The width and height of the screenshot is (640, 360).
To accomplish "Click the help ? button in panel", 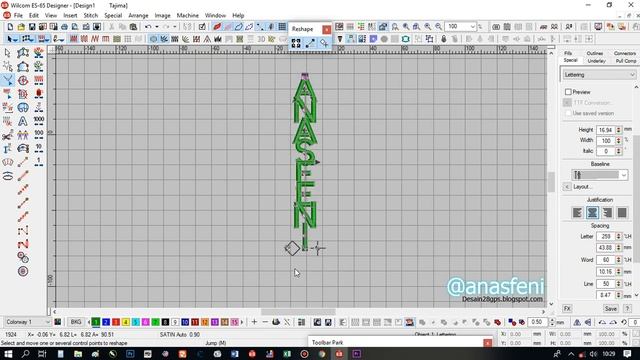I will coord(628,309).
